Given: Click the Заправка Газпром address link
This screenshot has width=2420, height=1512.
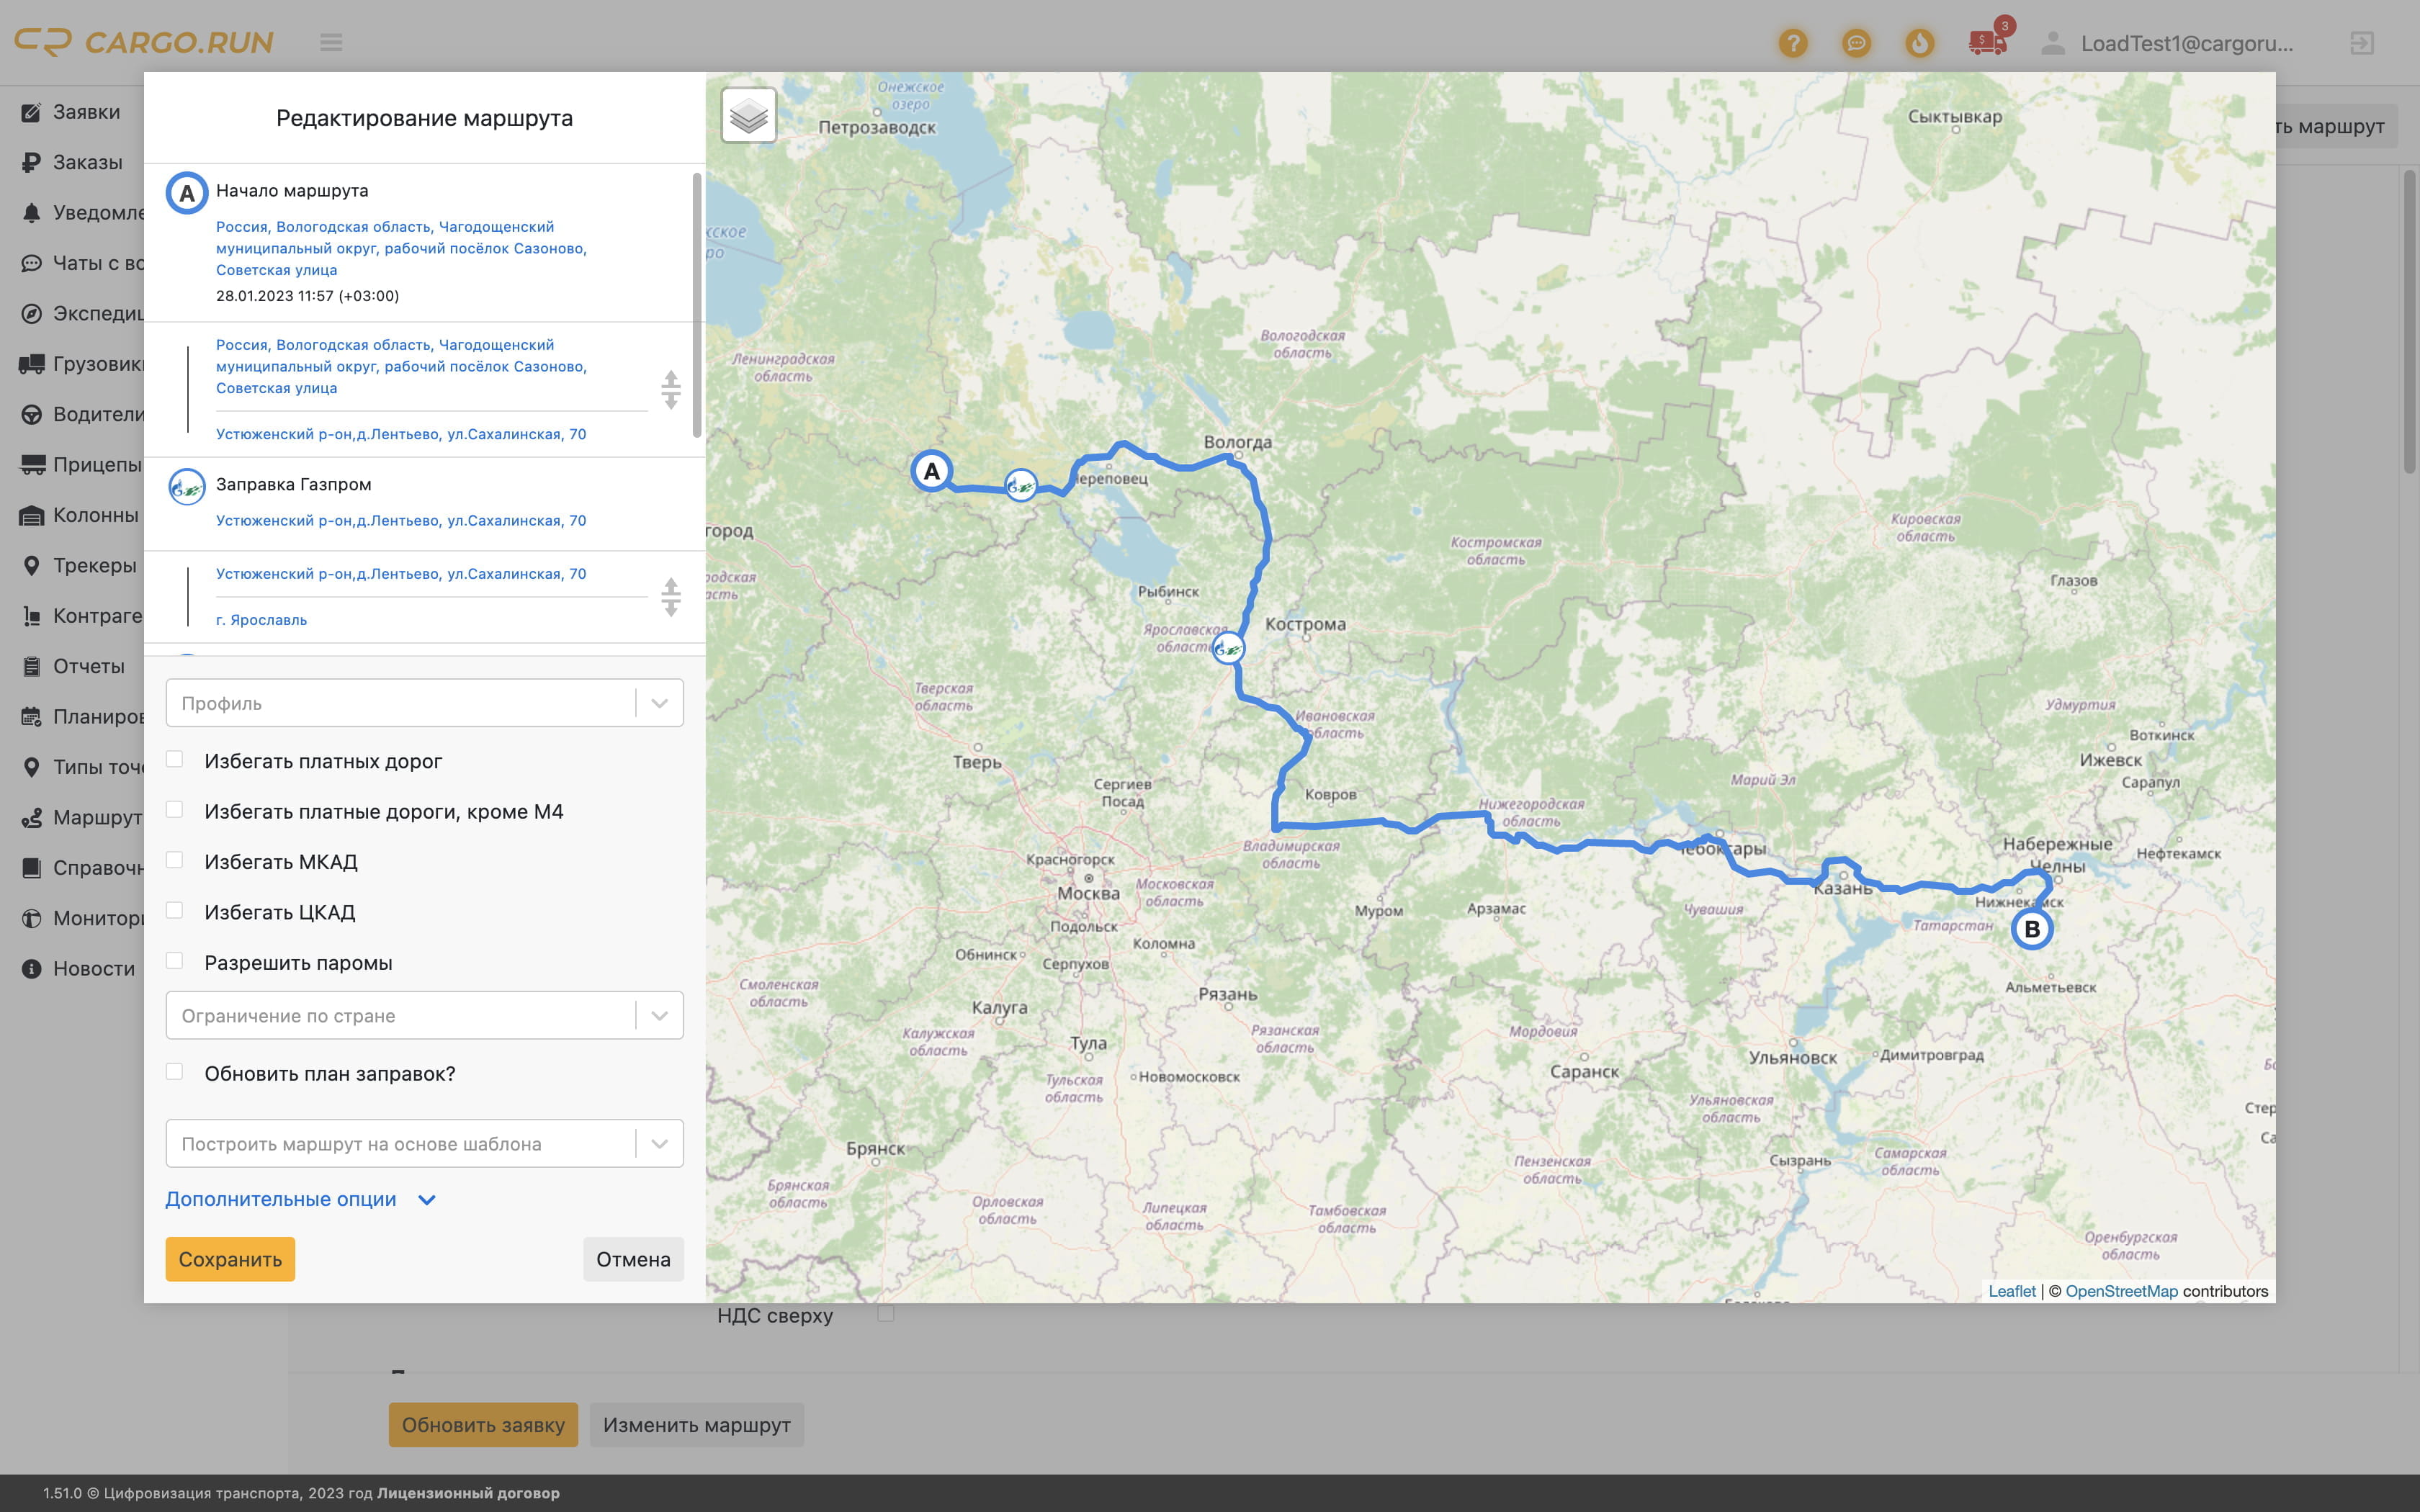Looking at the screenshot, I should coord(401,521).
